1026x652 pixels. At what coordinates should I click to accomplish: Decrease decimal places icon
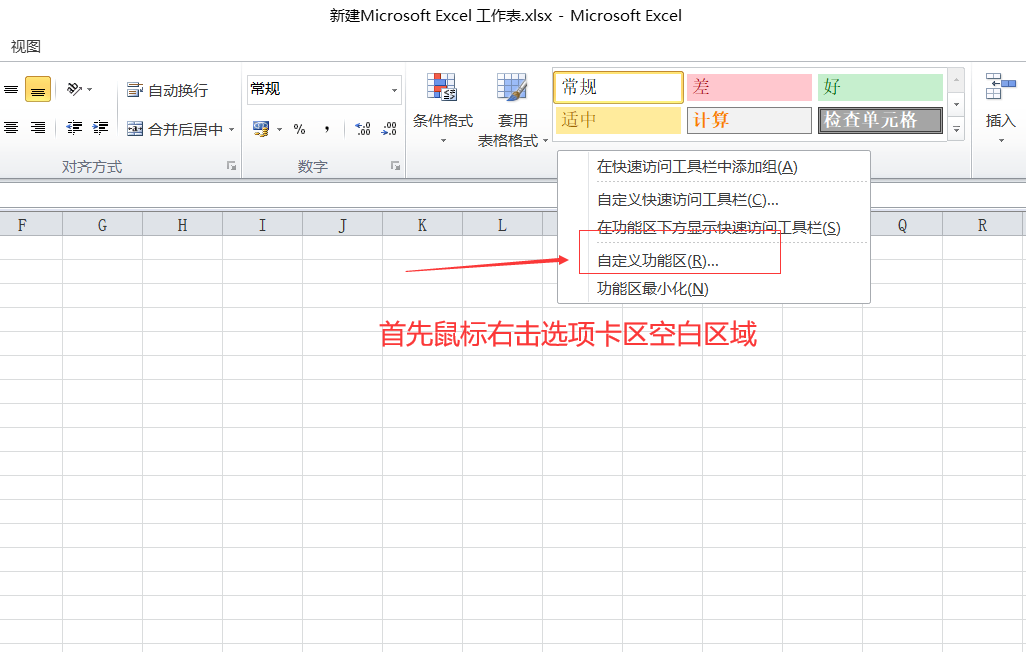pos(389,129)
